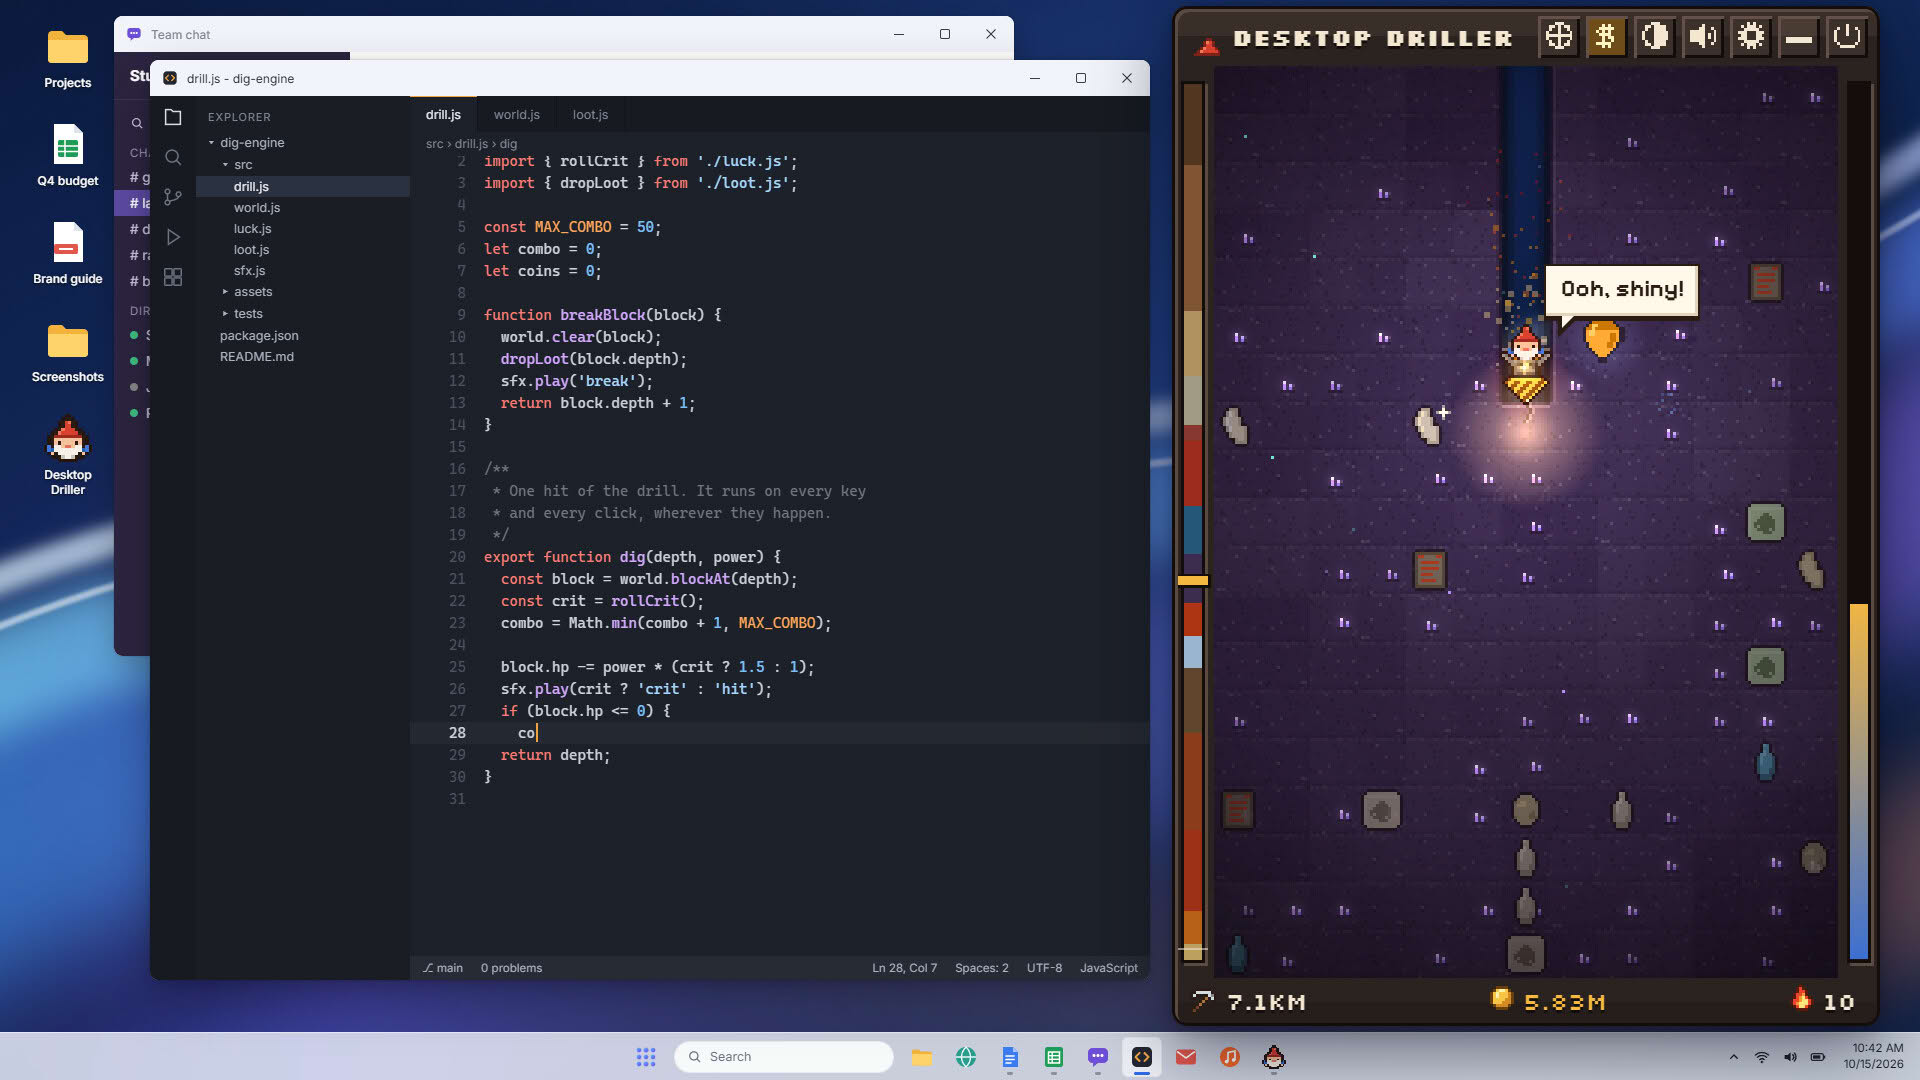Screen dimensions: 1920x1080
Task: Switch to the world.js editor tab
Action: [516, 115]
